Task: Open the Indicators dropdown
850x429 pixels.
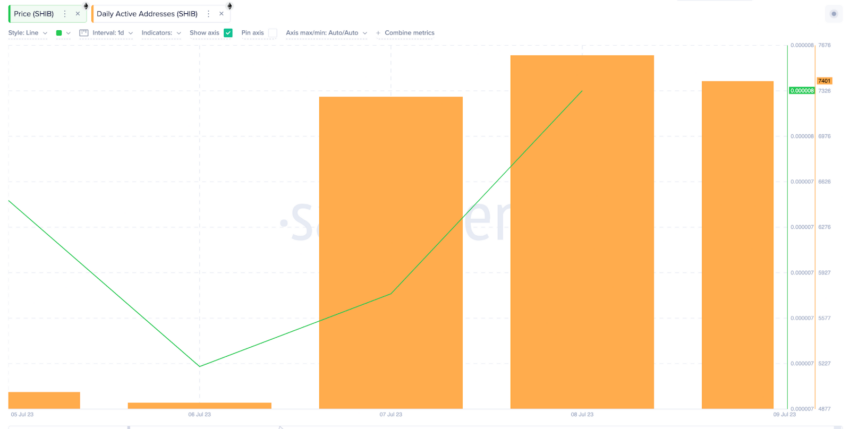Action: (x=161, y=33)
